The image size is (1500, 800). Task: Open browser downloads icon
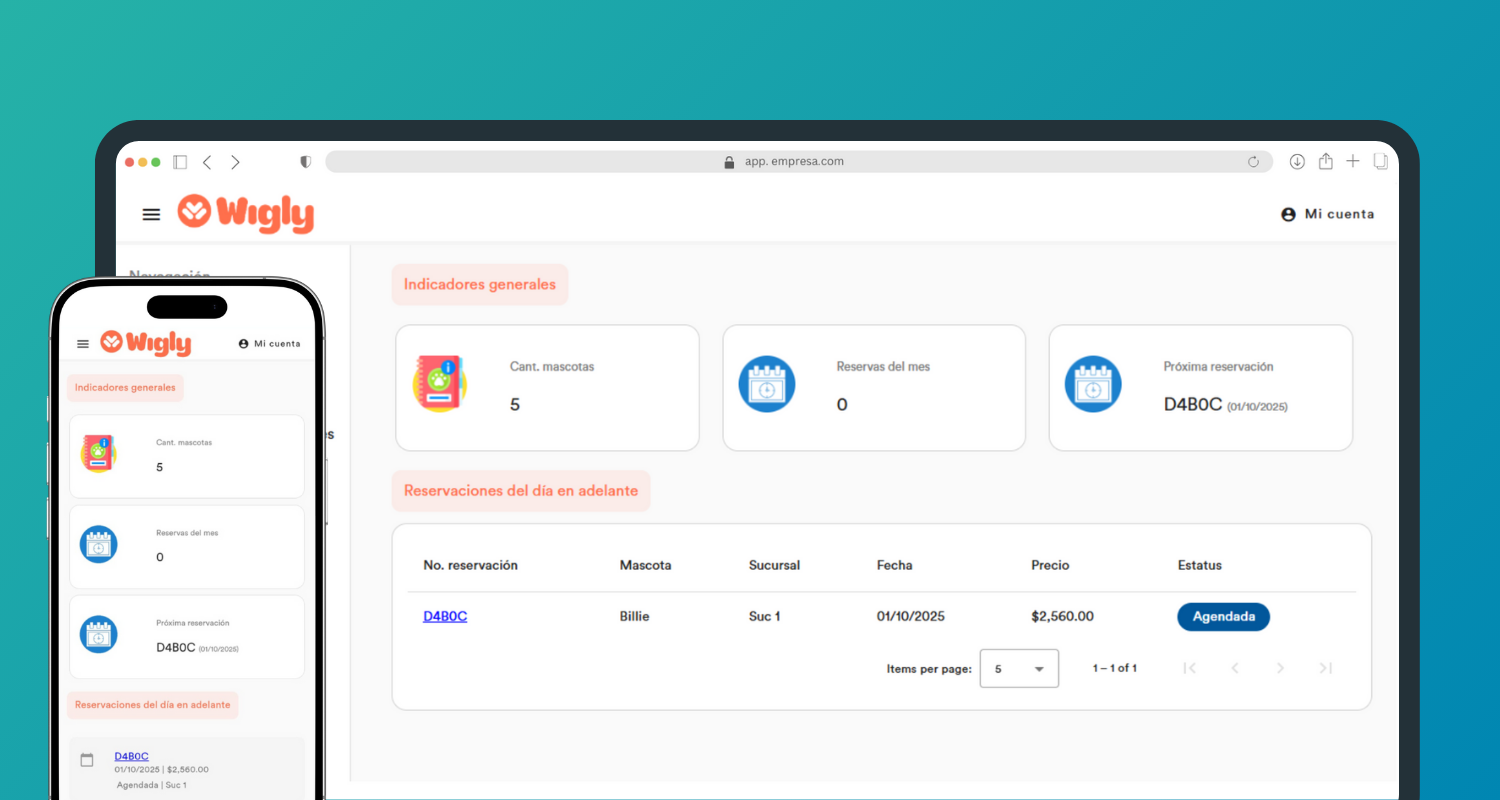coord(1297,161)
